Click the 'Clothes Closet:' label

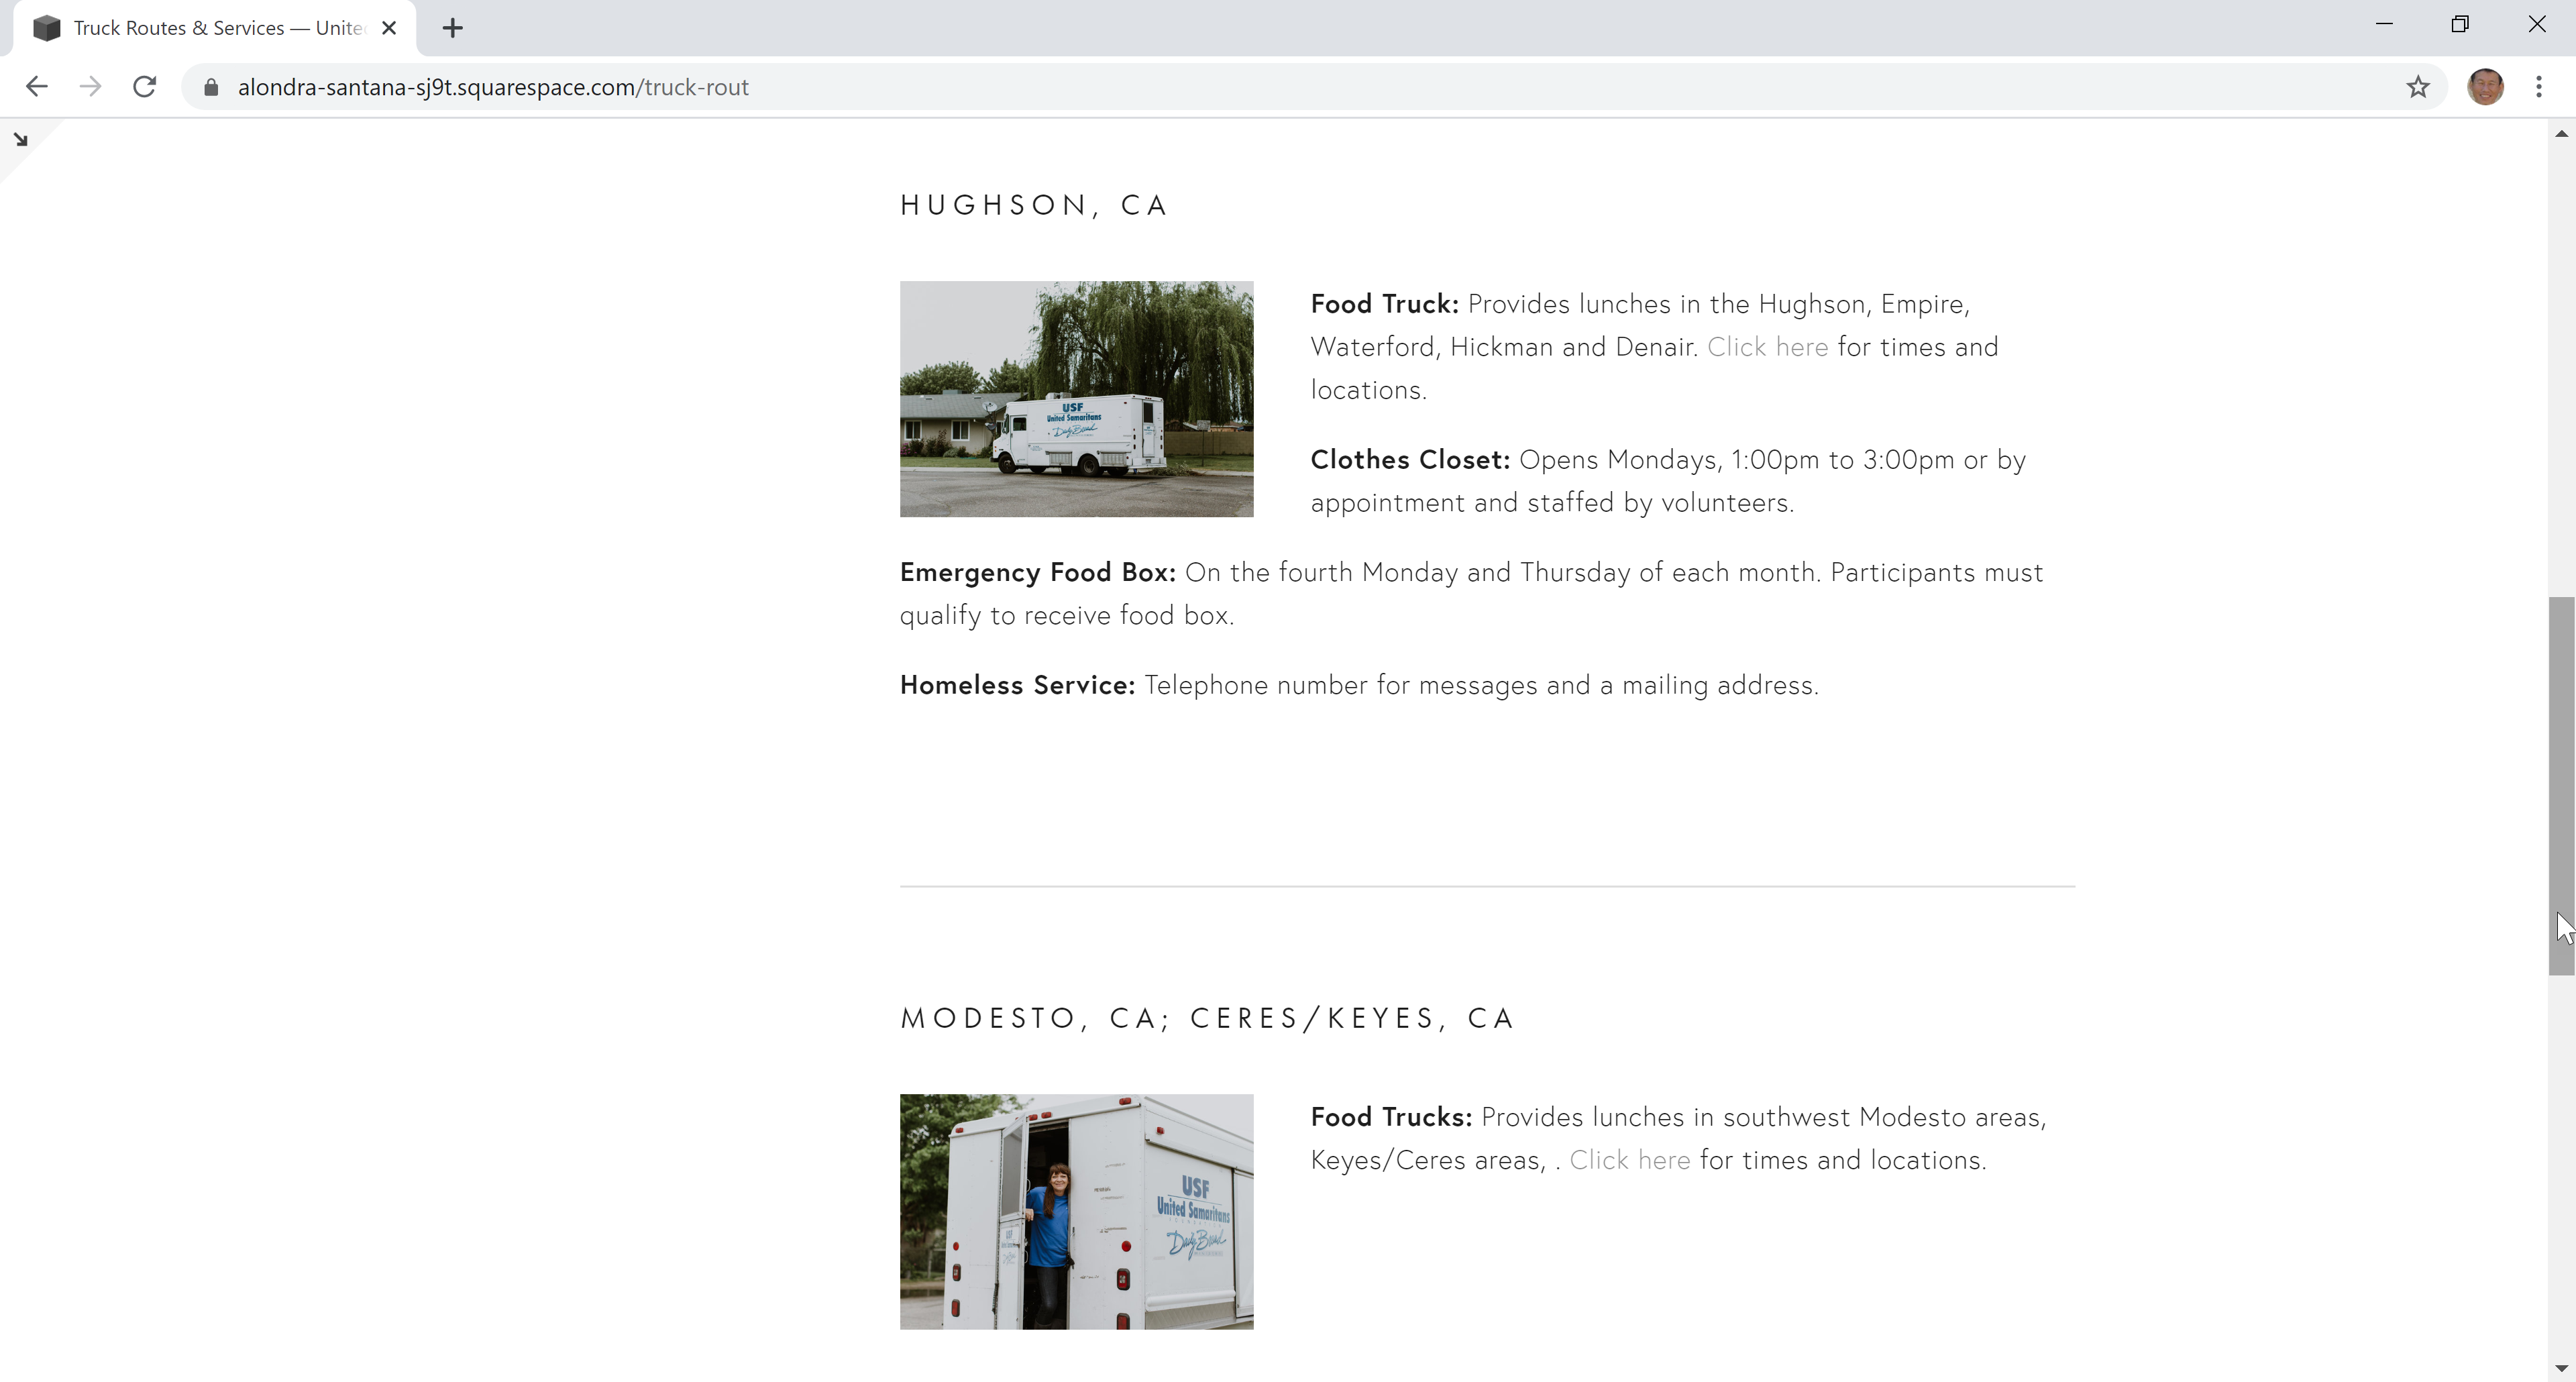coord(1410,460)
